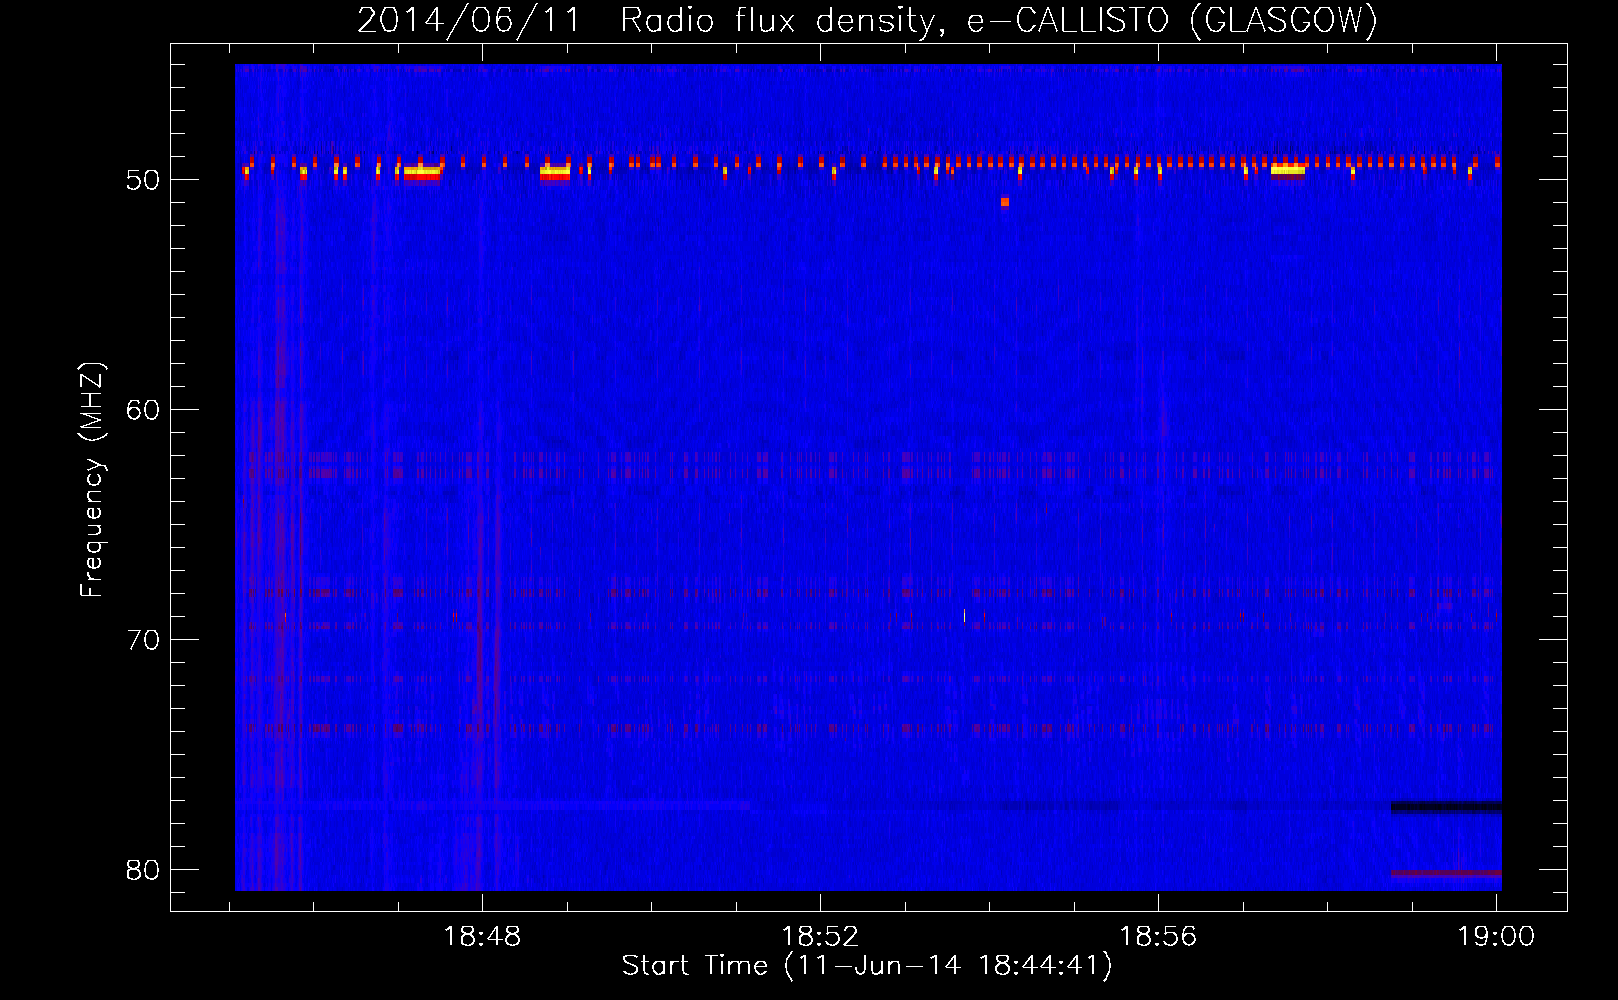Click the isolated orange spot below 50 MHz
Image resolution: width=1618 pixels, height=1000 pixels.
click(1005, 202)
